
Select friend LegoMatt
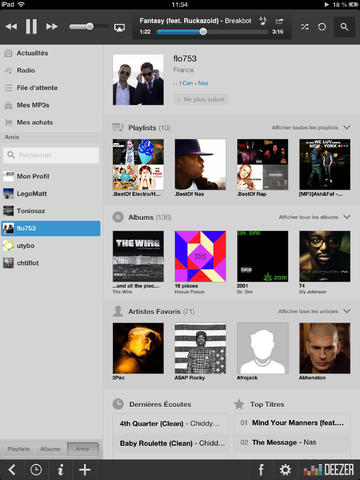tap(51, 194)
